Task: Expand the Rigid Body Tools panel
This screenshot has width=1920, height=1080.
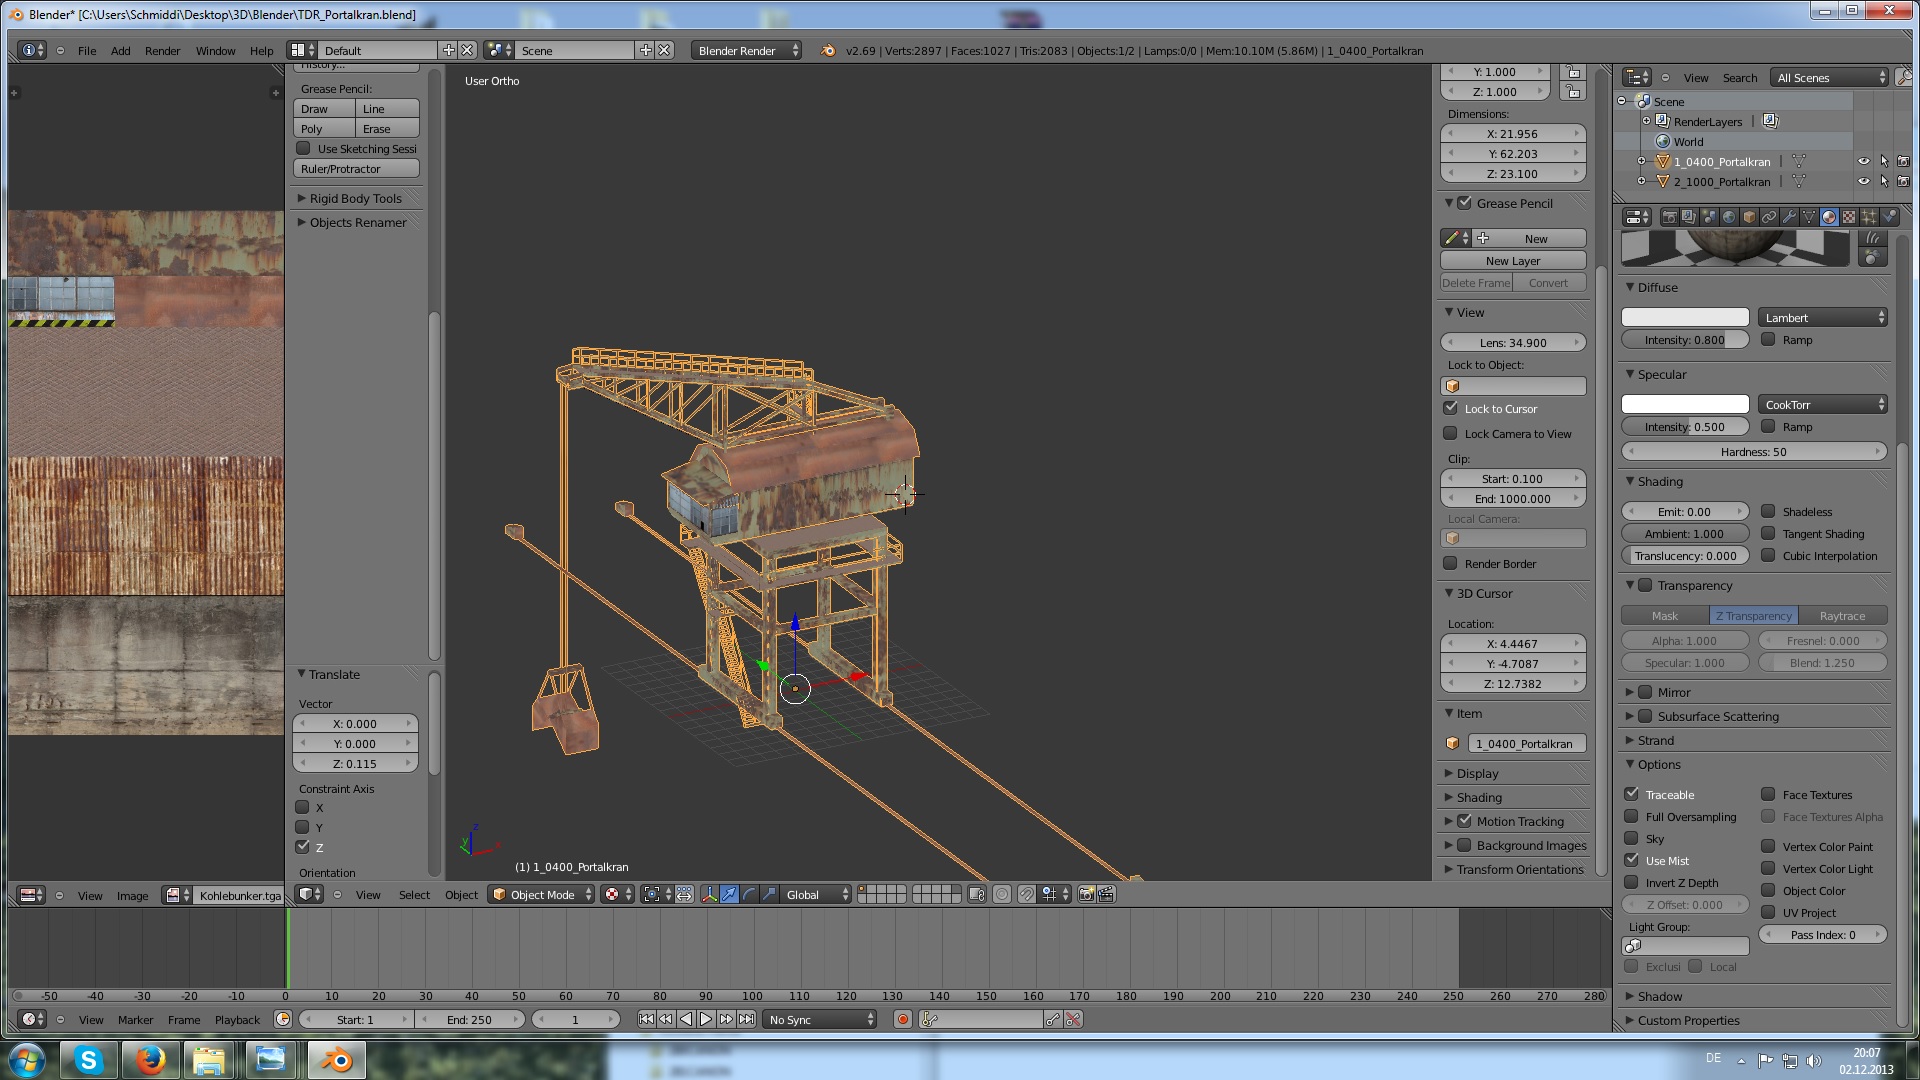Action: click(x=355, y=199)
